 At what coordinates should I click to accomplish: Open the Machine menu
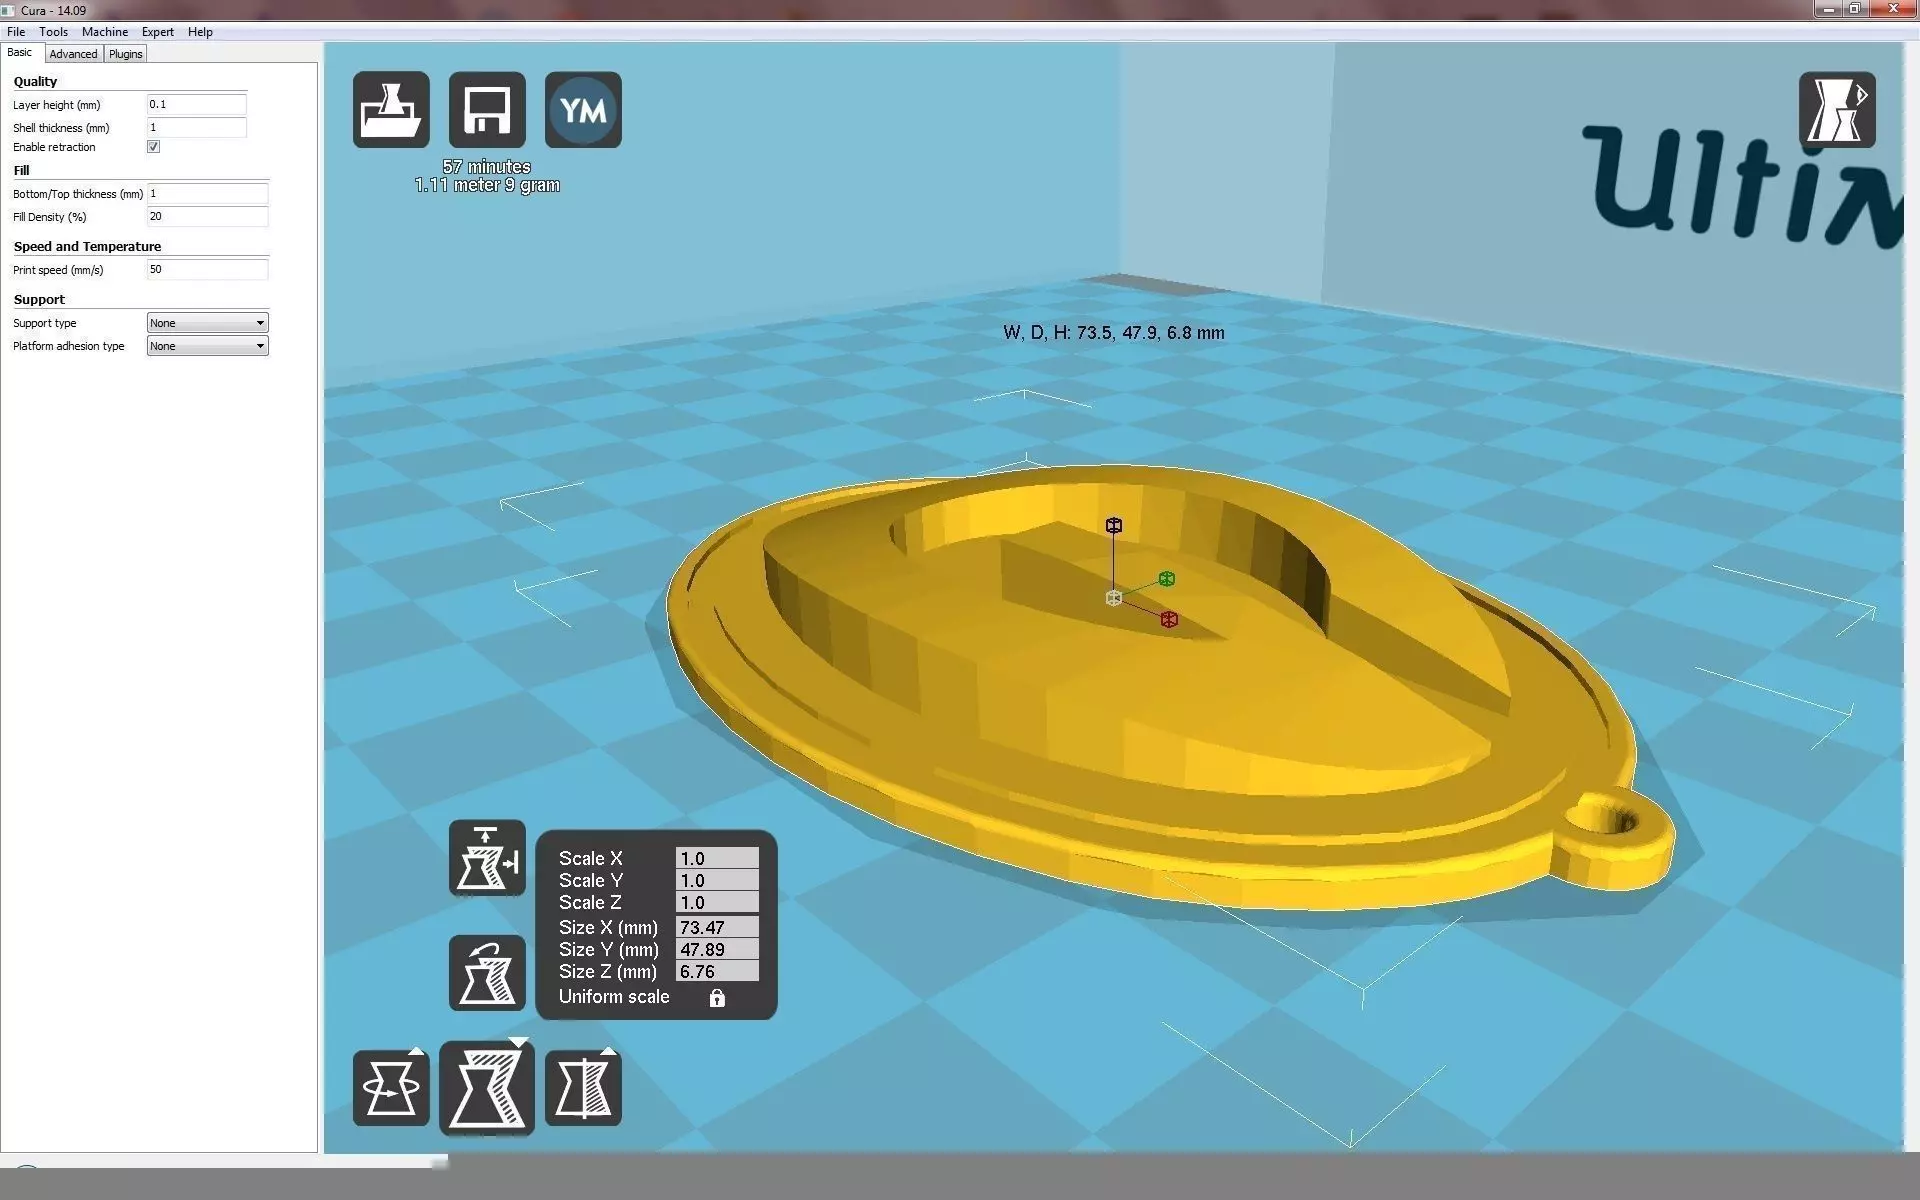(104, 32)
